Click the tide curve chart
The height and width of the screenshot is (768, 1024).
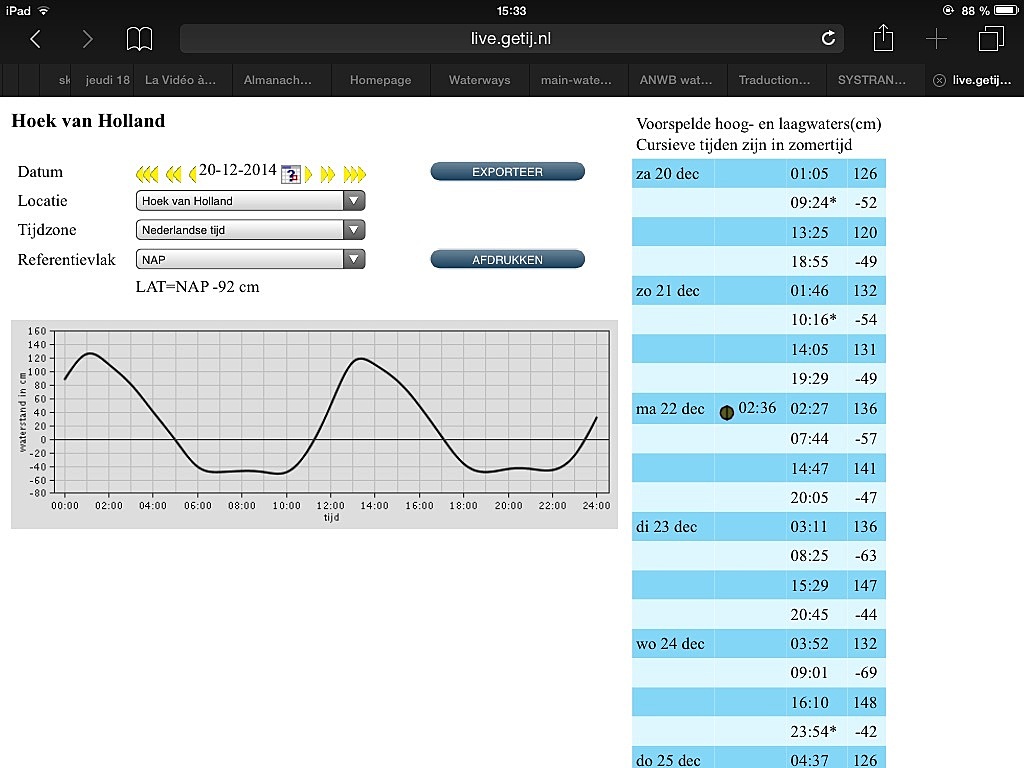pos(314,424)
